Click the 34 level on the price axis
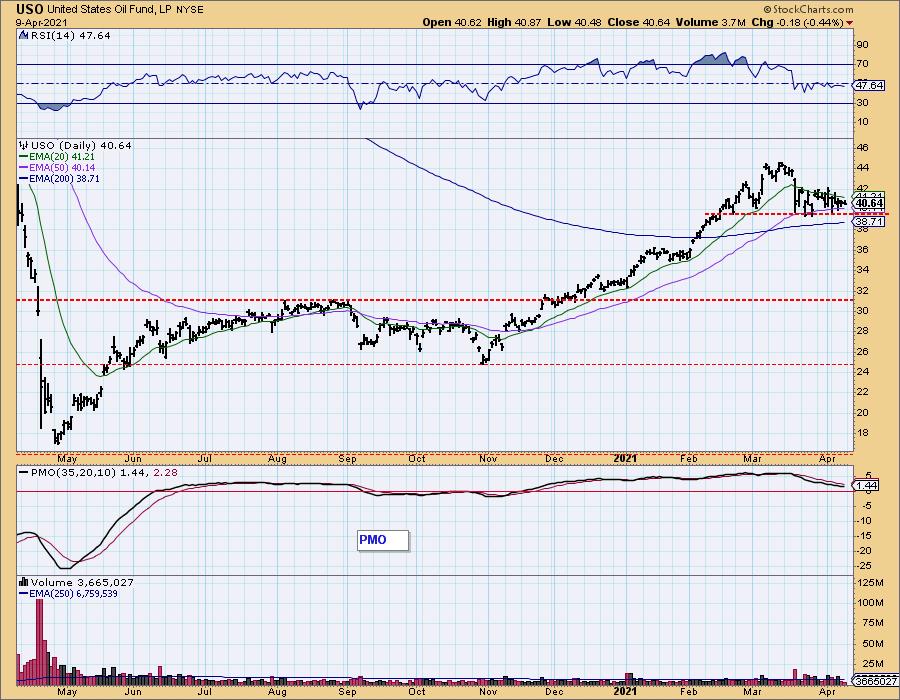The width and height of the screenshot is (900, 700). click(862, 270)
